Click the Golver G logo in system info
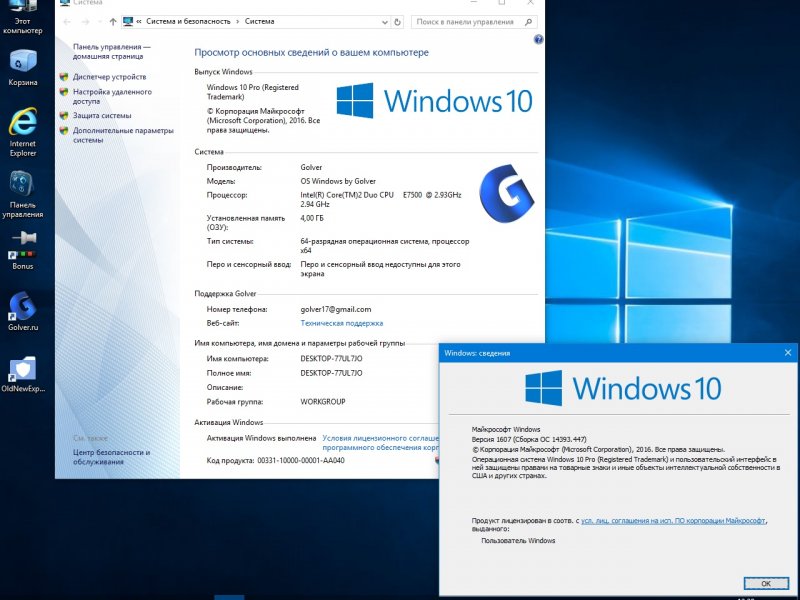The image size is (800, 600). tap(506, 193)
